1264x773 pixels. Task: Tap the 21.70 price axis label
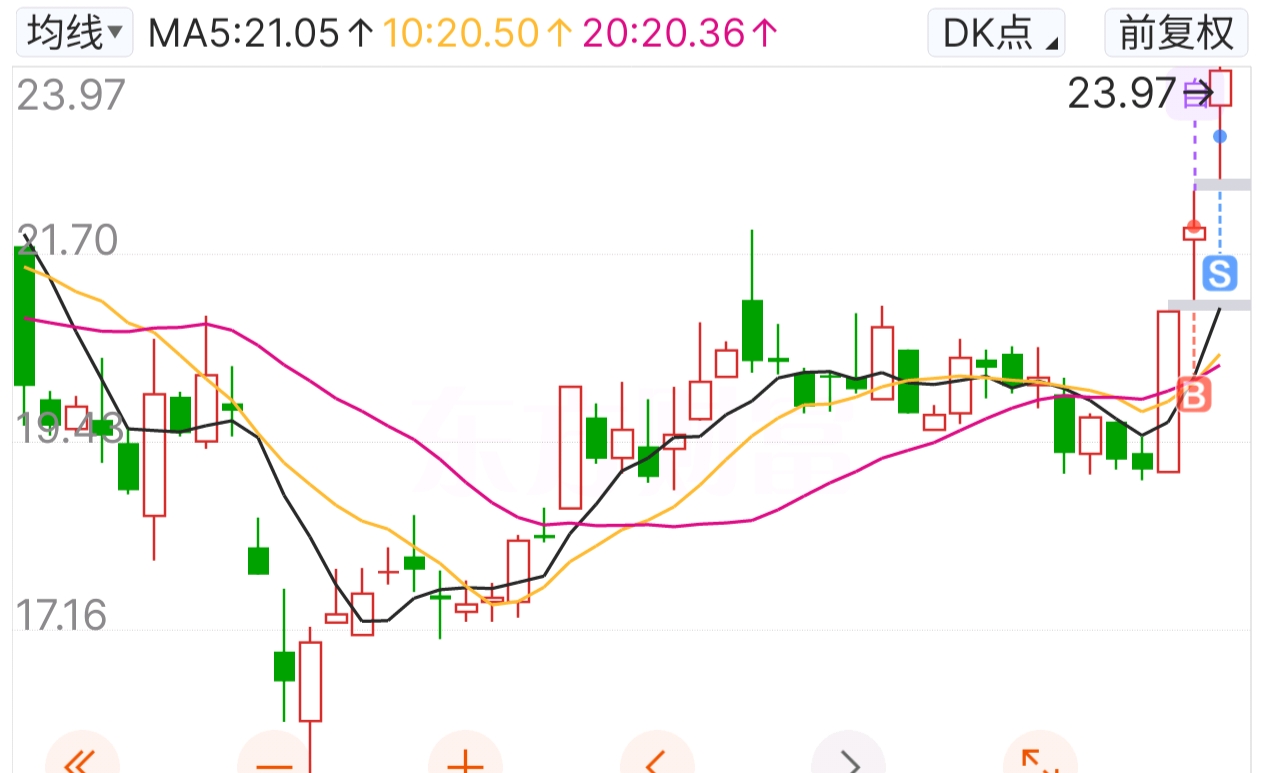pyautogui.click(x=67, y=241)
